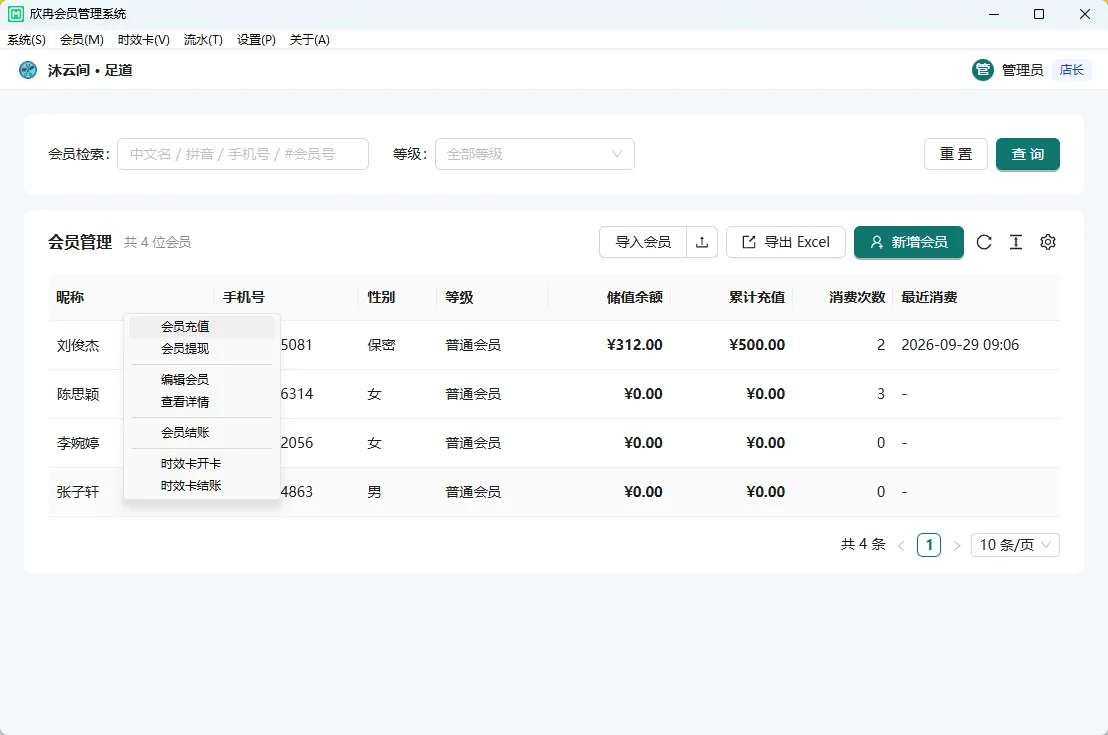The width and height of the screenshot is (1108, 735).
Task: Open the 时效卡(V) menu
Action: pos(143,40)
